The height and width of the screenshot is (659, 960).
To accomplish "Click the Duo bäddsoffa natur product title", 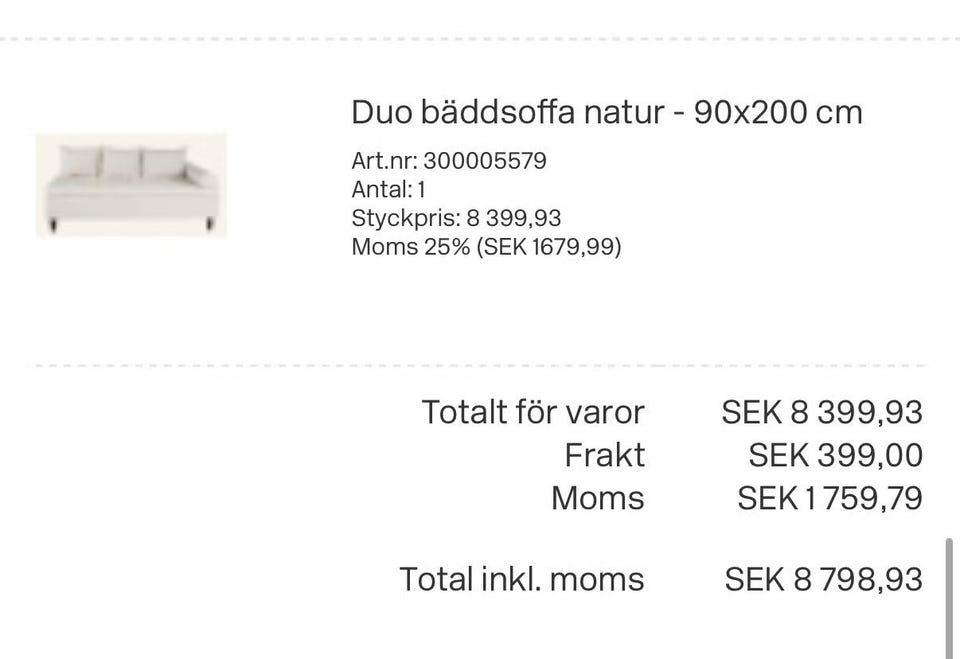I will click(x=607, y=113).
